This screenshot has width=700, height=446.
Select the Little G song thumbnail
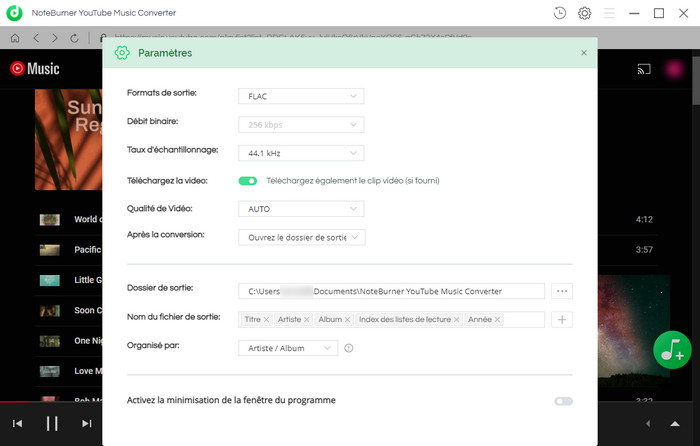50,280
